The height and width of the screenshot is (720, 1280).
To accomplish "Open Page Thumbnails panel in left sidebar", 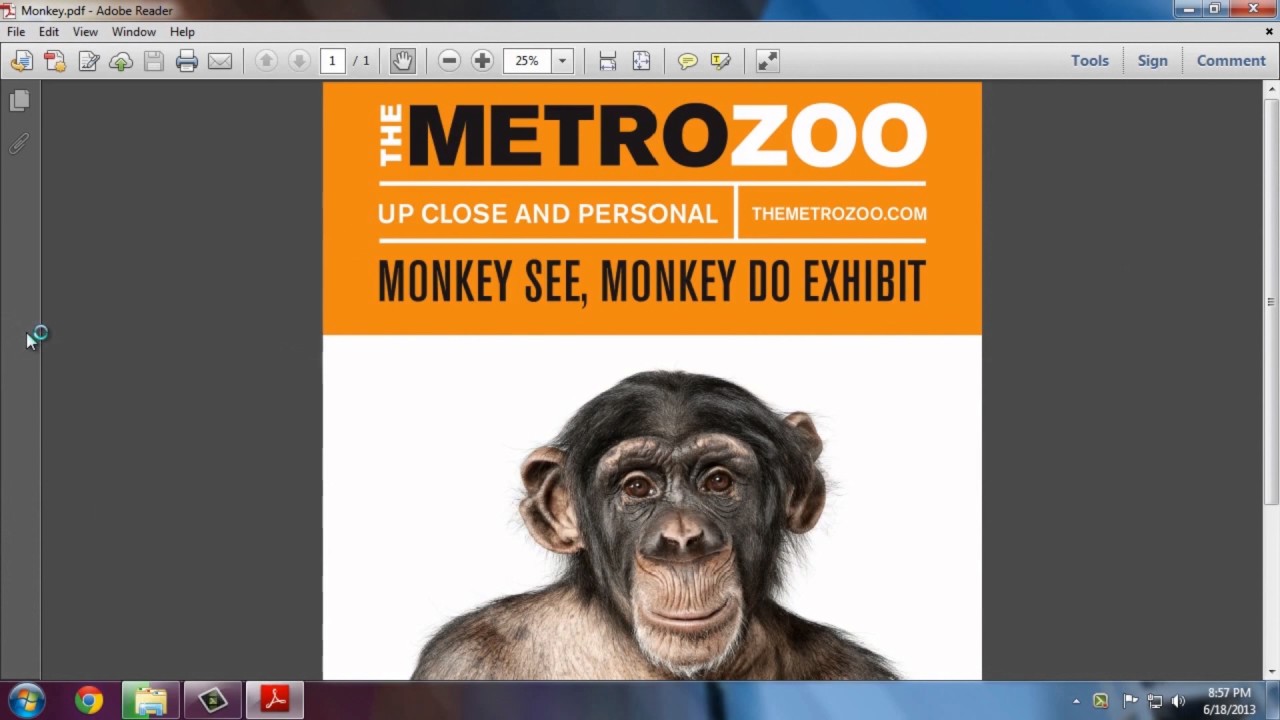I will (x=19, y=100).
